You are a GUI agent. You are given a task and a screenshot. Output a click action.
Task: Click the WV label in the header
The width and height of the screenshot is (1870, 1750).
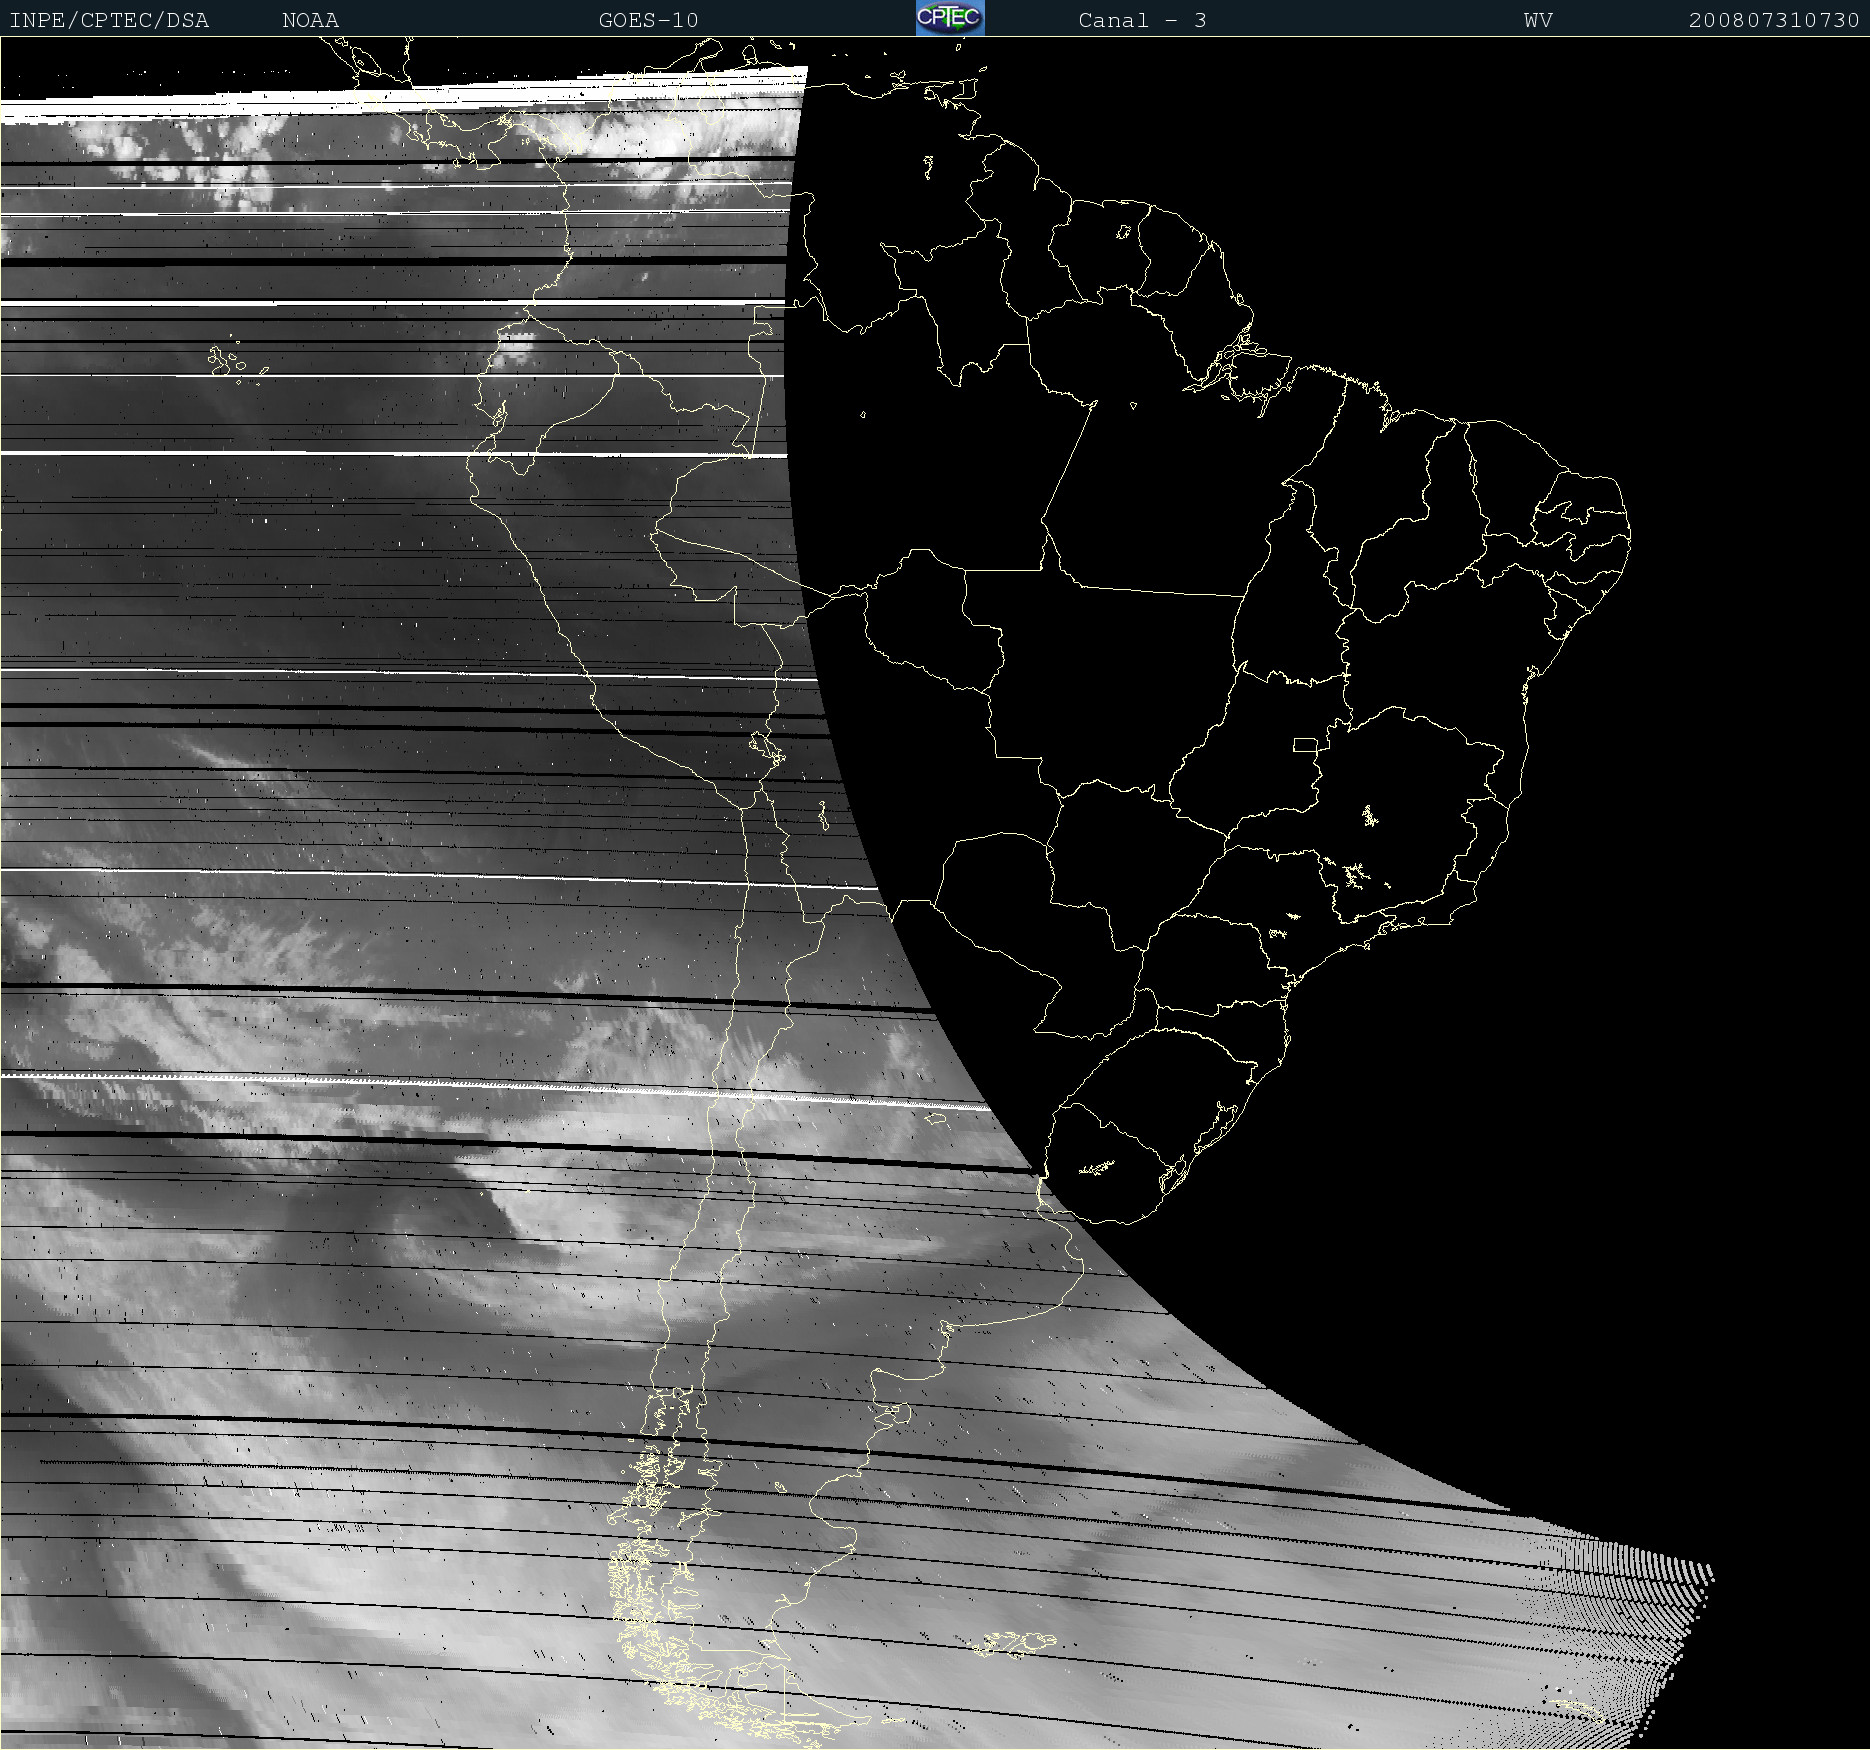pyautogui.click(x=1538, y=20)
